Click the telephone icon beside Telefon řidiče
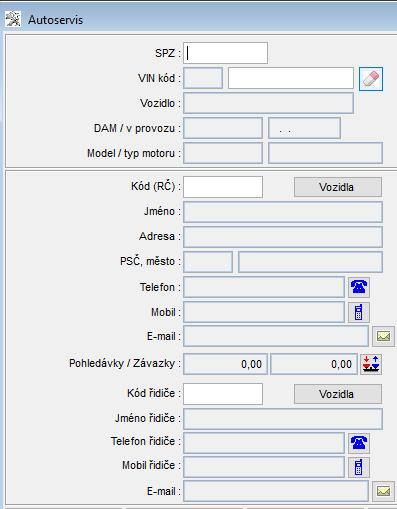The width and height of the screenshot is (397, 509). pos(359,442)
